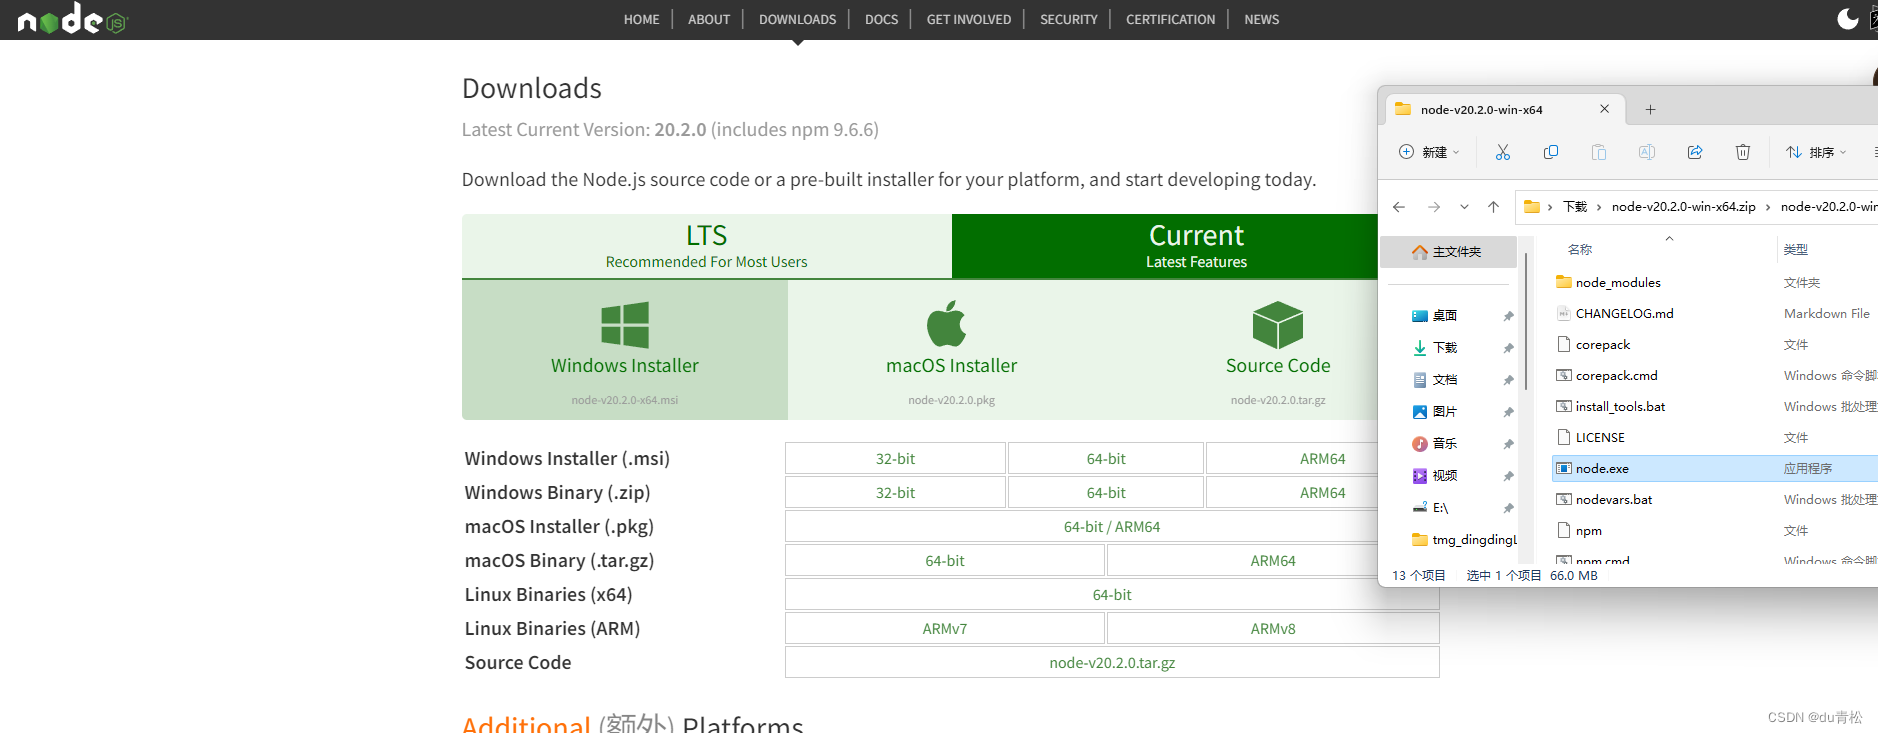Toggle dark mode moon icon
This screenshot has width=1878, height=733.
(1848, 18)
